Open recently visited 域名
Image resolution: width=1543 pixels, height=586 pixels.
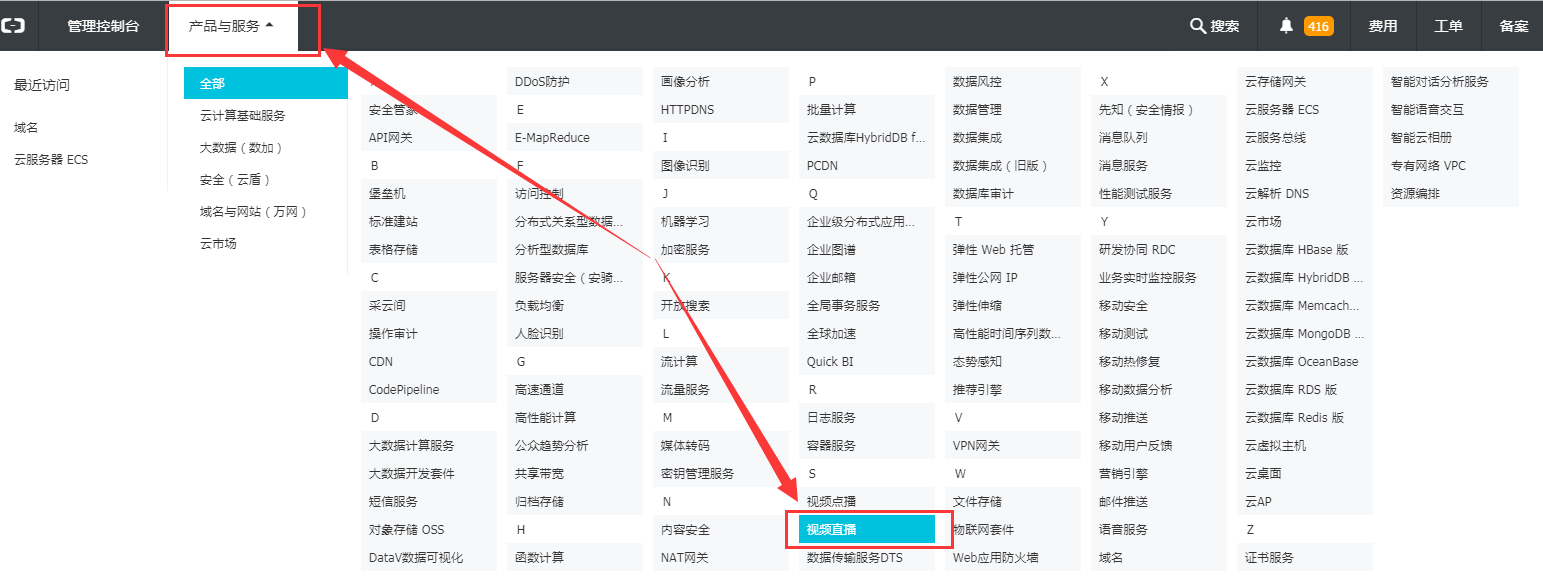tap(26, 127)
